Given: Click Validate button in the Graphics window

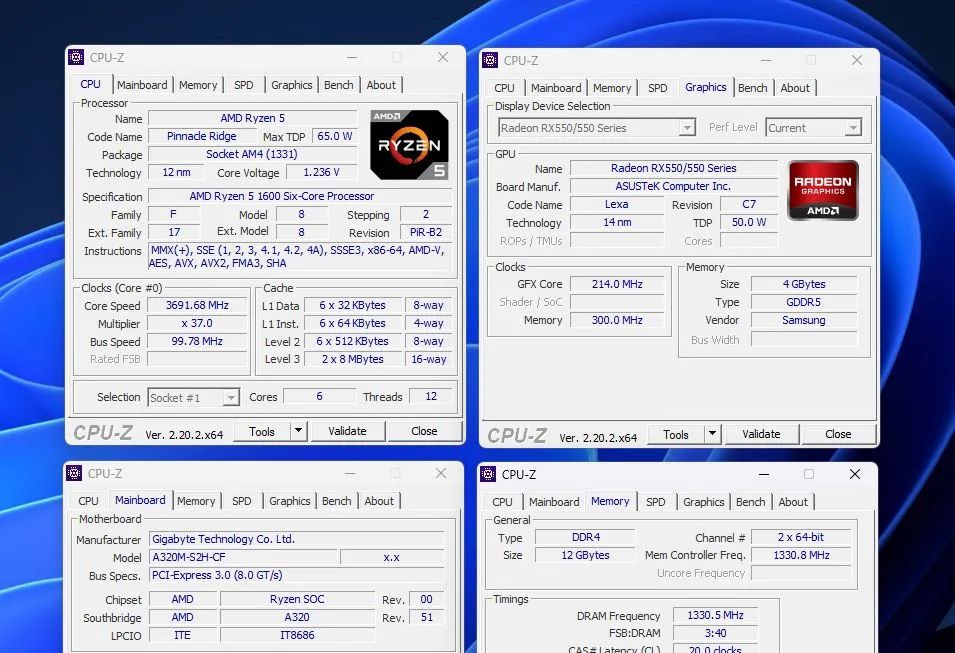Looking at the screenshot, I should pyautogui.click(x=761, y=434).
